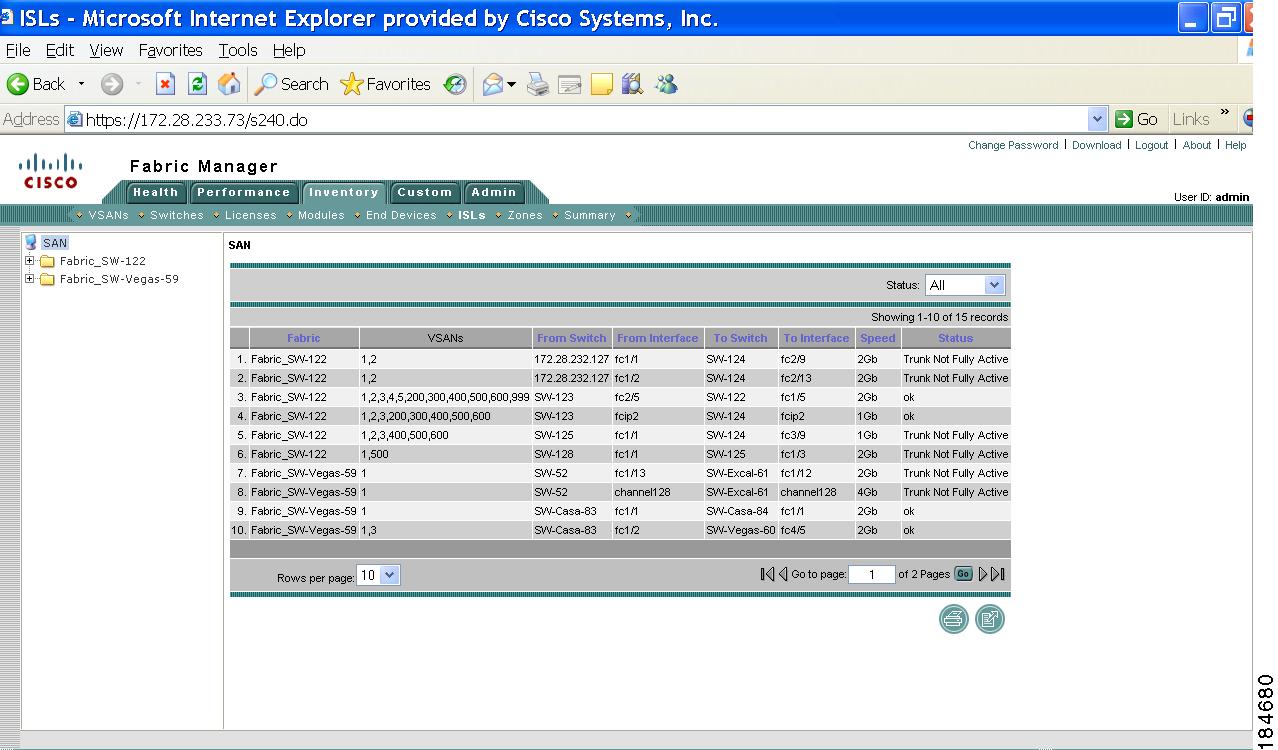Click the Go page navigation button
This screenshot has width=1278, height=750.
pos(962,574)
